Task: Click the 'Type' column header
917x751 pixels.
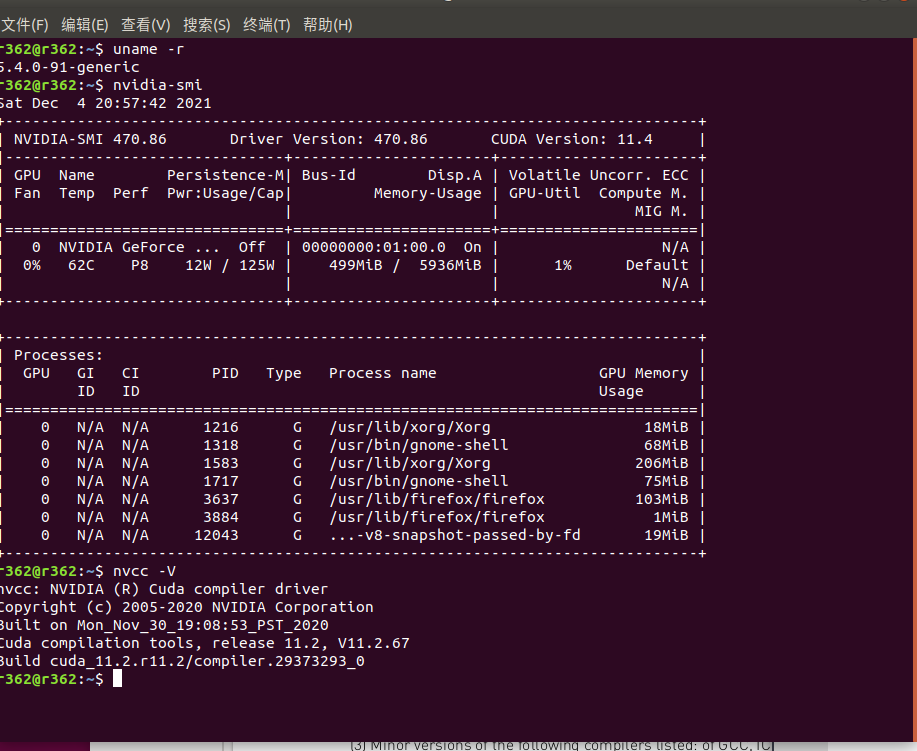Action: pyautogui.click(x=284, y=373)
